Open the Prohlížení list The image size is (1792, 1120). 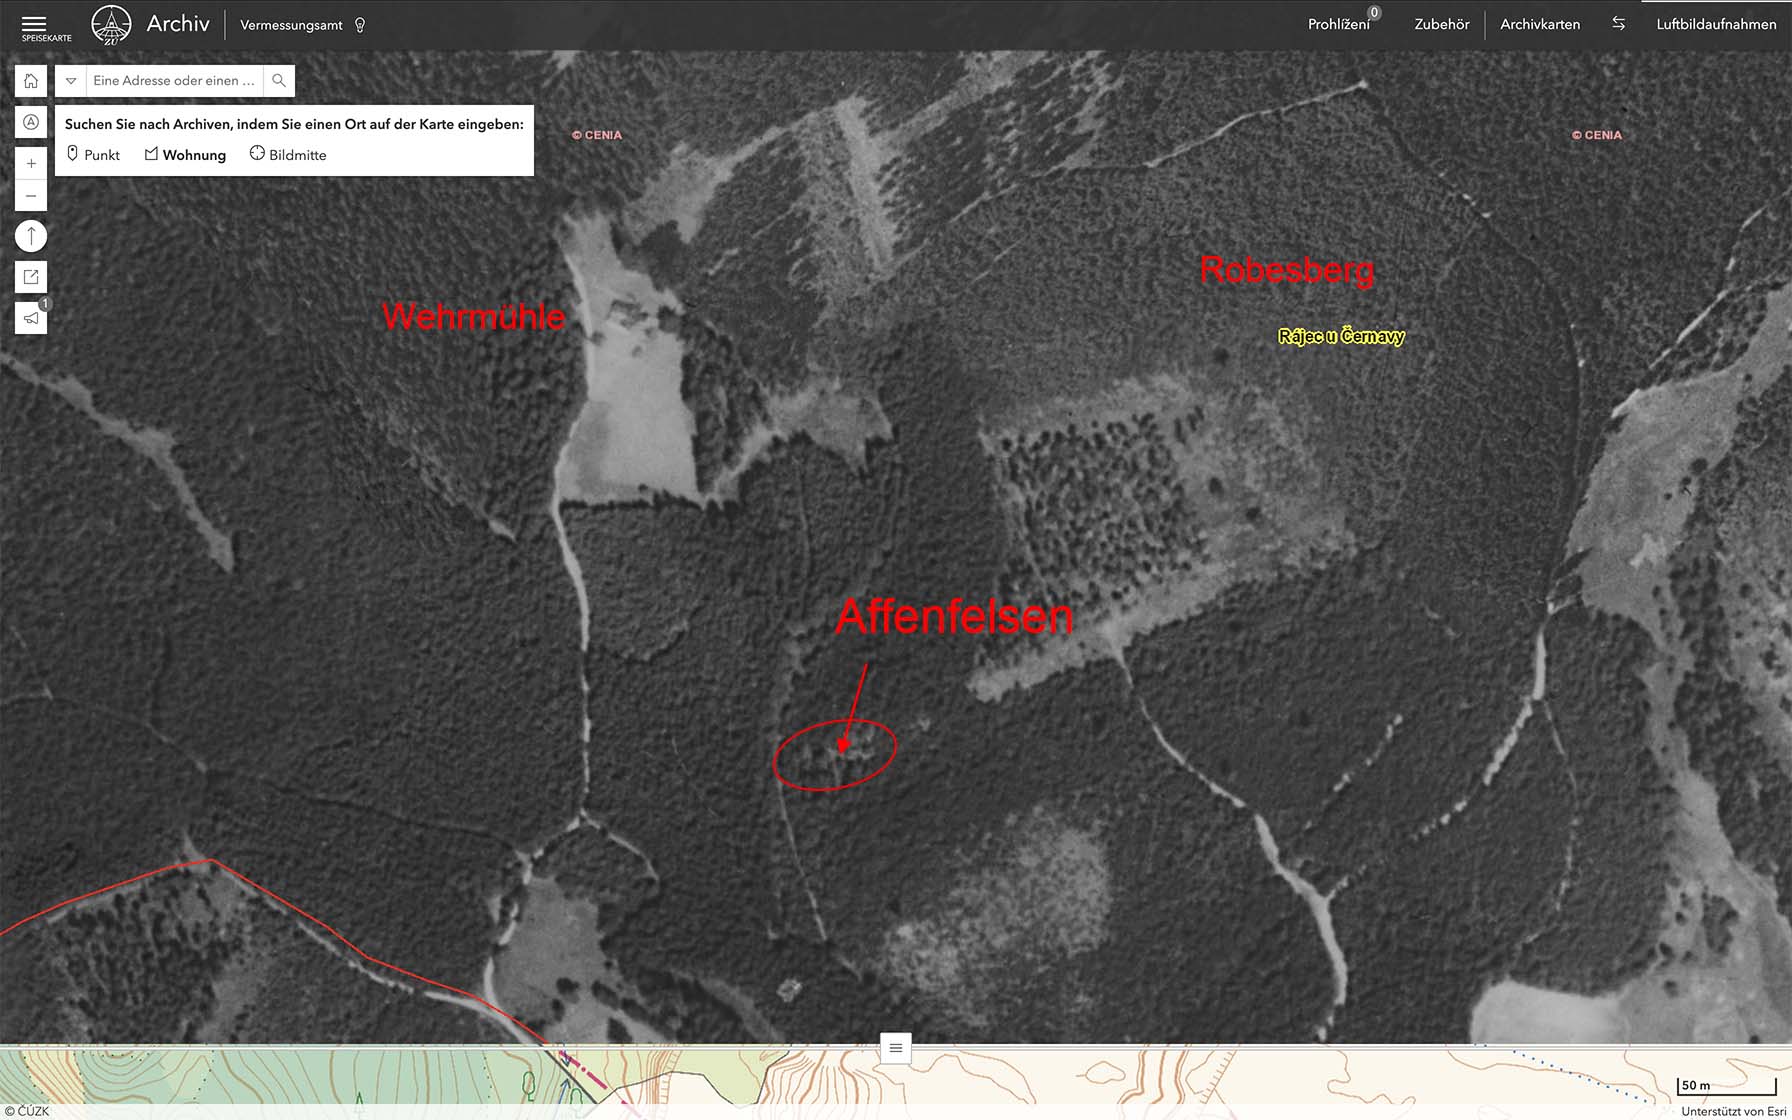[x=1338, y=25]
